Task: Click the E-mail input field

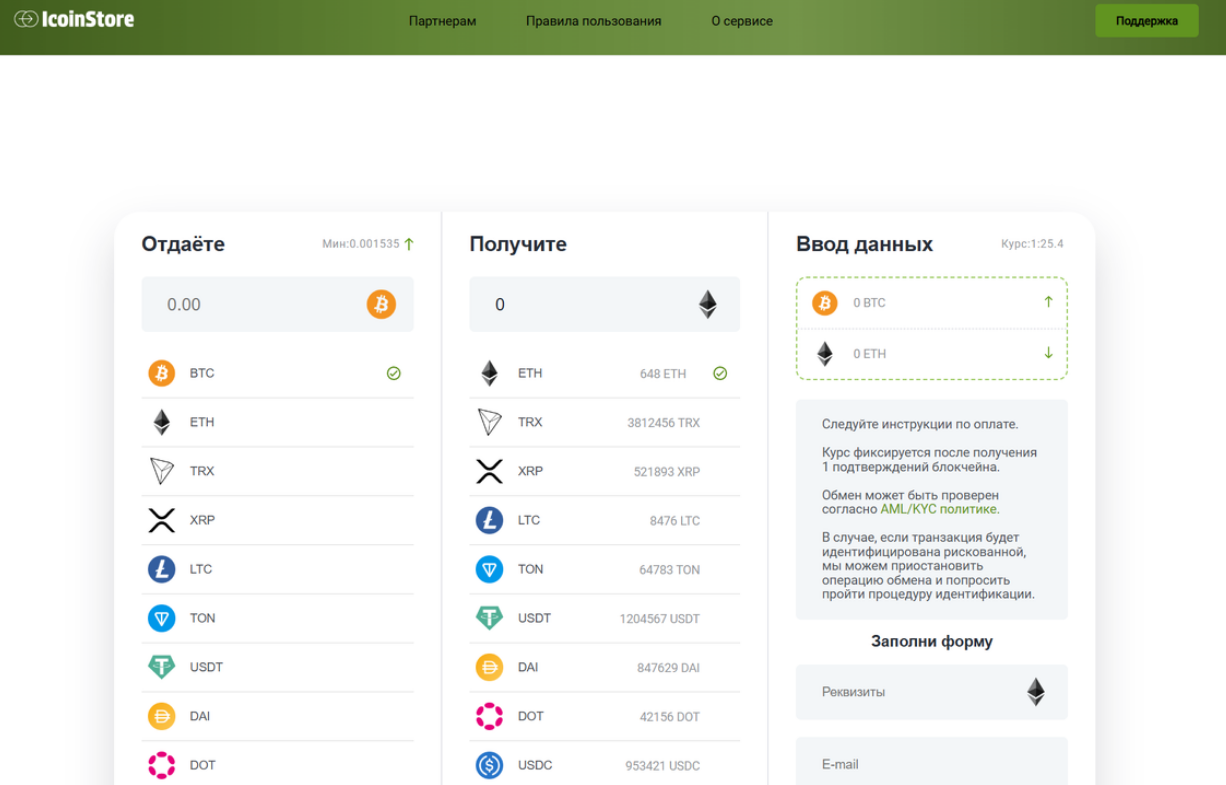Action: [x=931, y=763]
